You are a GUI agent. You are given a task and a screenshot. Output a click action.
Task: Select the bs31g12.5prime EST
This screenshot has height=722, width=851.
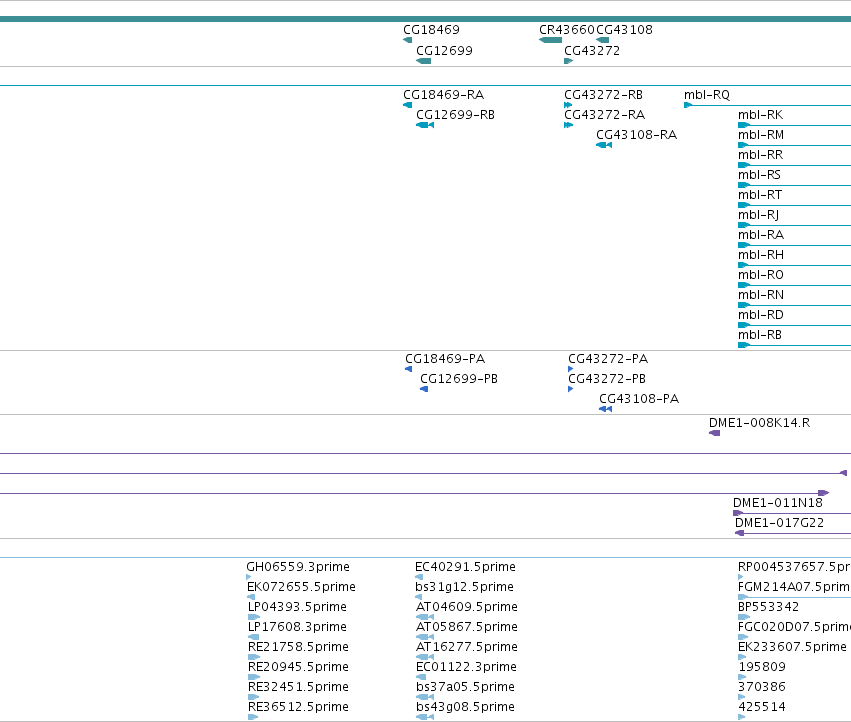(464, 587)
